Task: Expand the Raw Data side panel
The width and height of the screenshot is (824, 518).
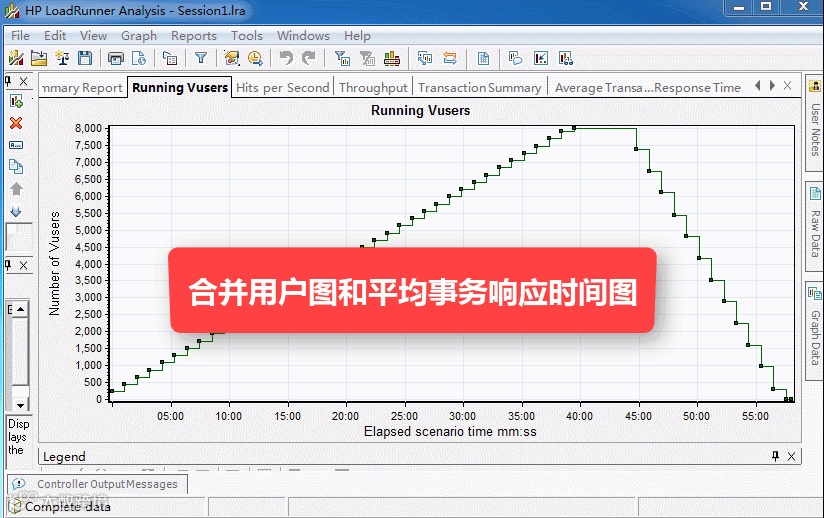Action: tap(815, 226)
